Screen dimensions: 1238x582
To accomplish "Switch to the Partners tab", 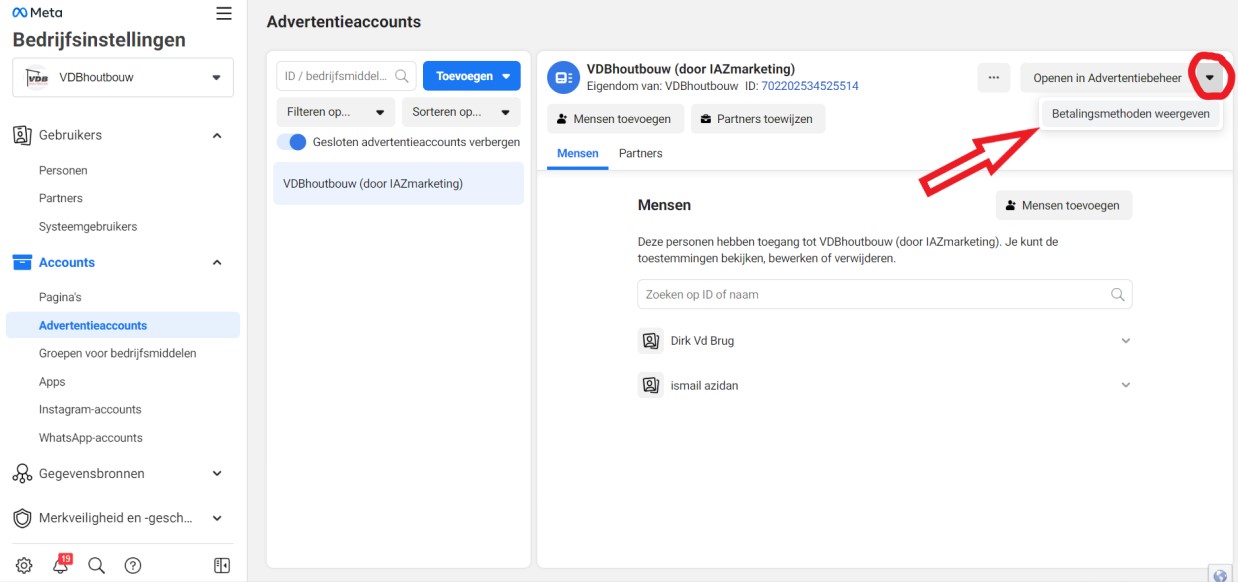I will (641, 153).
